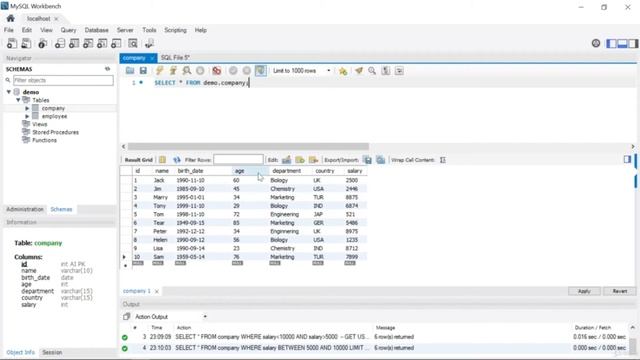Click the Filter objects search field

[63, 80]
